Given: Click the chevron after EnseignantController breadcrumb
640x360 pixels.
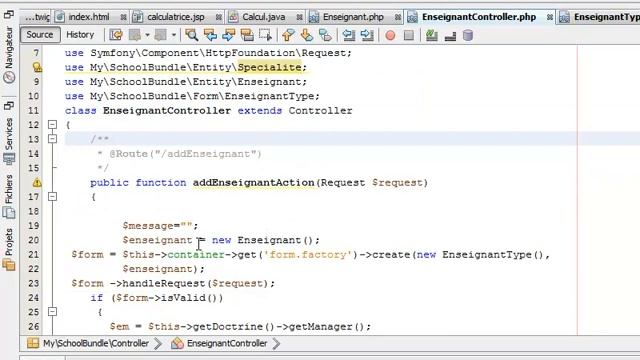Looking at the screenshot, I should (276, 344).
